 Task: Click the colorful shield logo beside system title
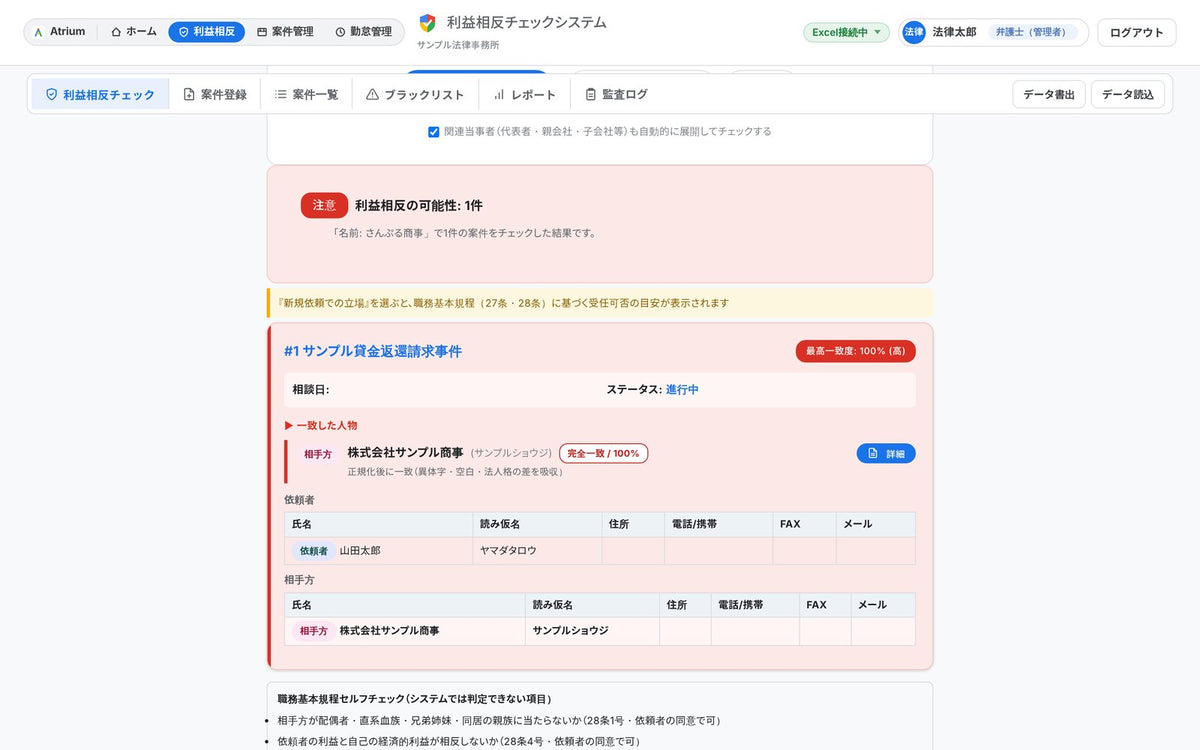click(427, 23)
